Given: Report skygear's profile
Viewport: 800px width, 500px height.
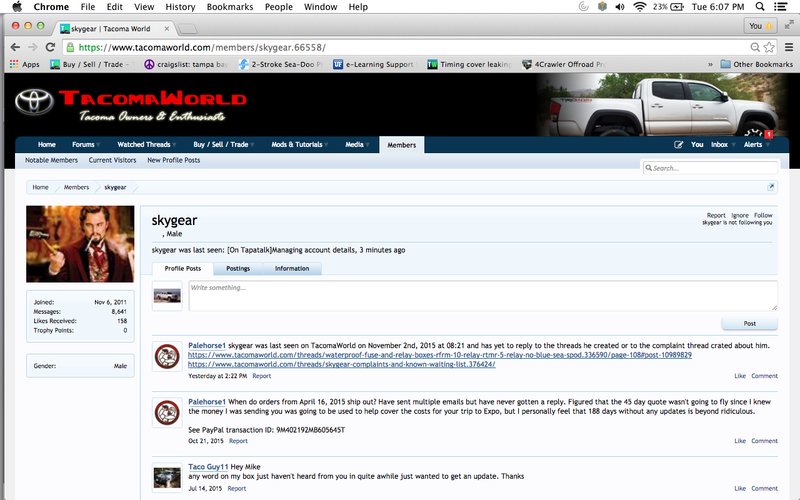Looking at the screenshot, I should coord(716,215).
